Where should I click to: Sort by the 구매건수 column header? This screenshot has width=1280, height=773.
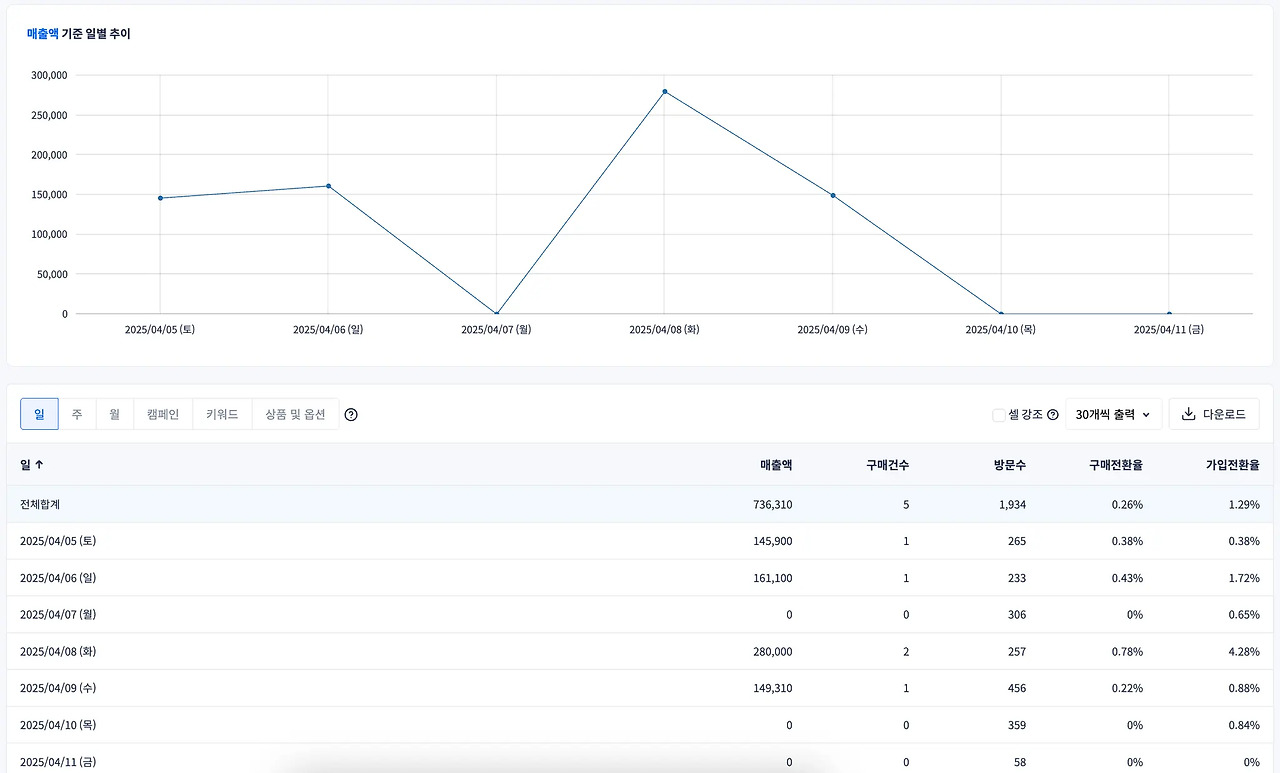(887, 465)
